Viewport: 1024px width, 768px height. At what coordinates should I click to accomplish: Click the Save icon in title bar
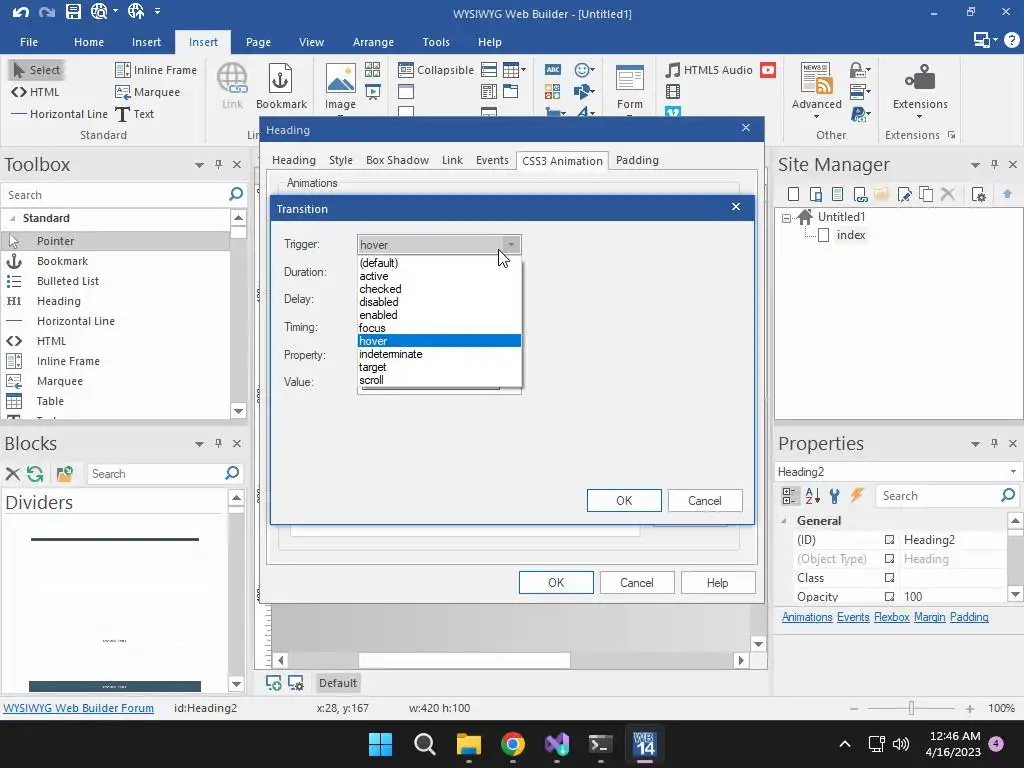pyautogui.click(x=73, y=11)
